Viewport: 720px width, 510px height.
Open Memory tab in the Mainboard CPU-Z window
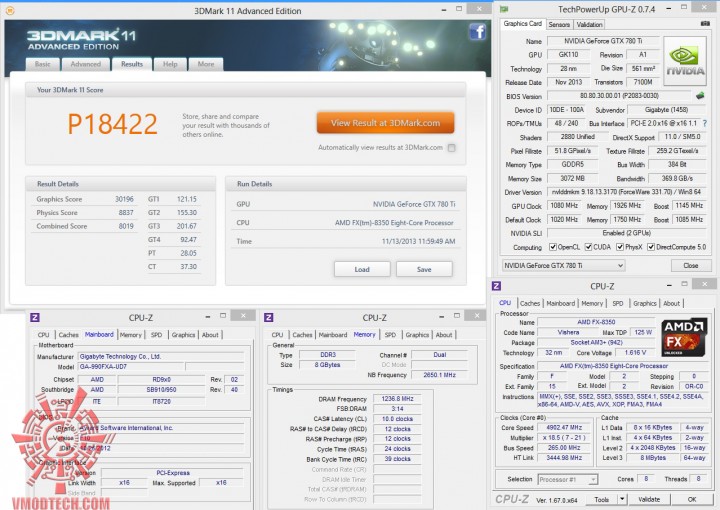point(131,335)
